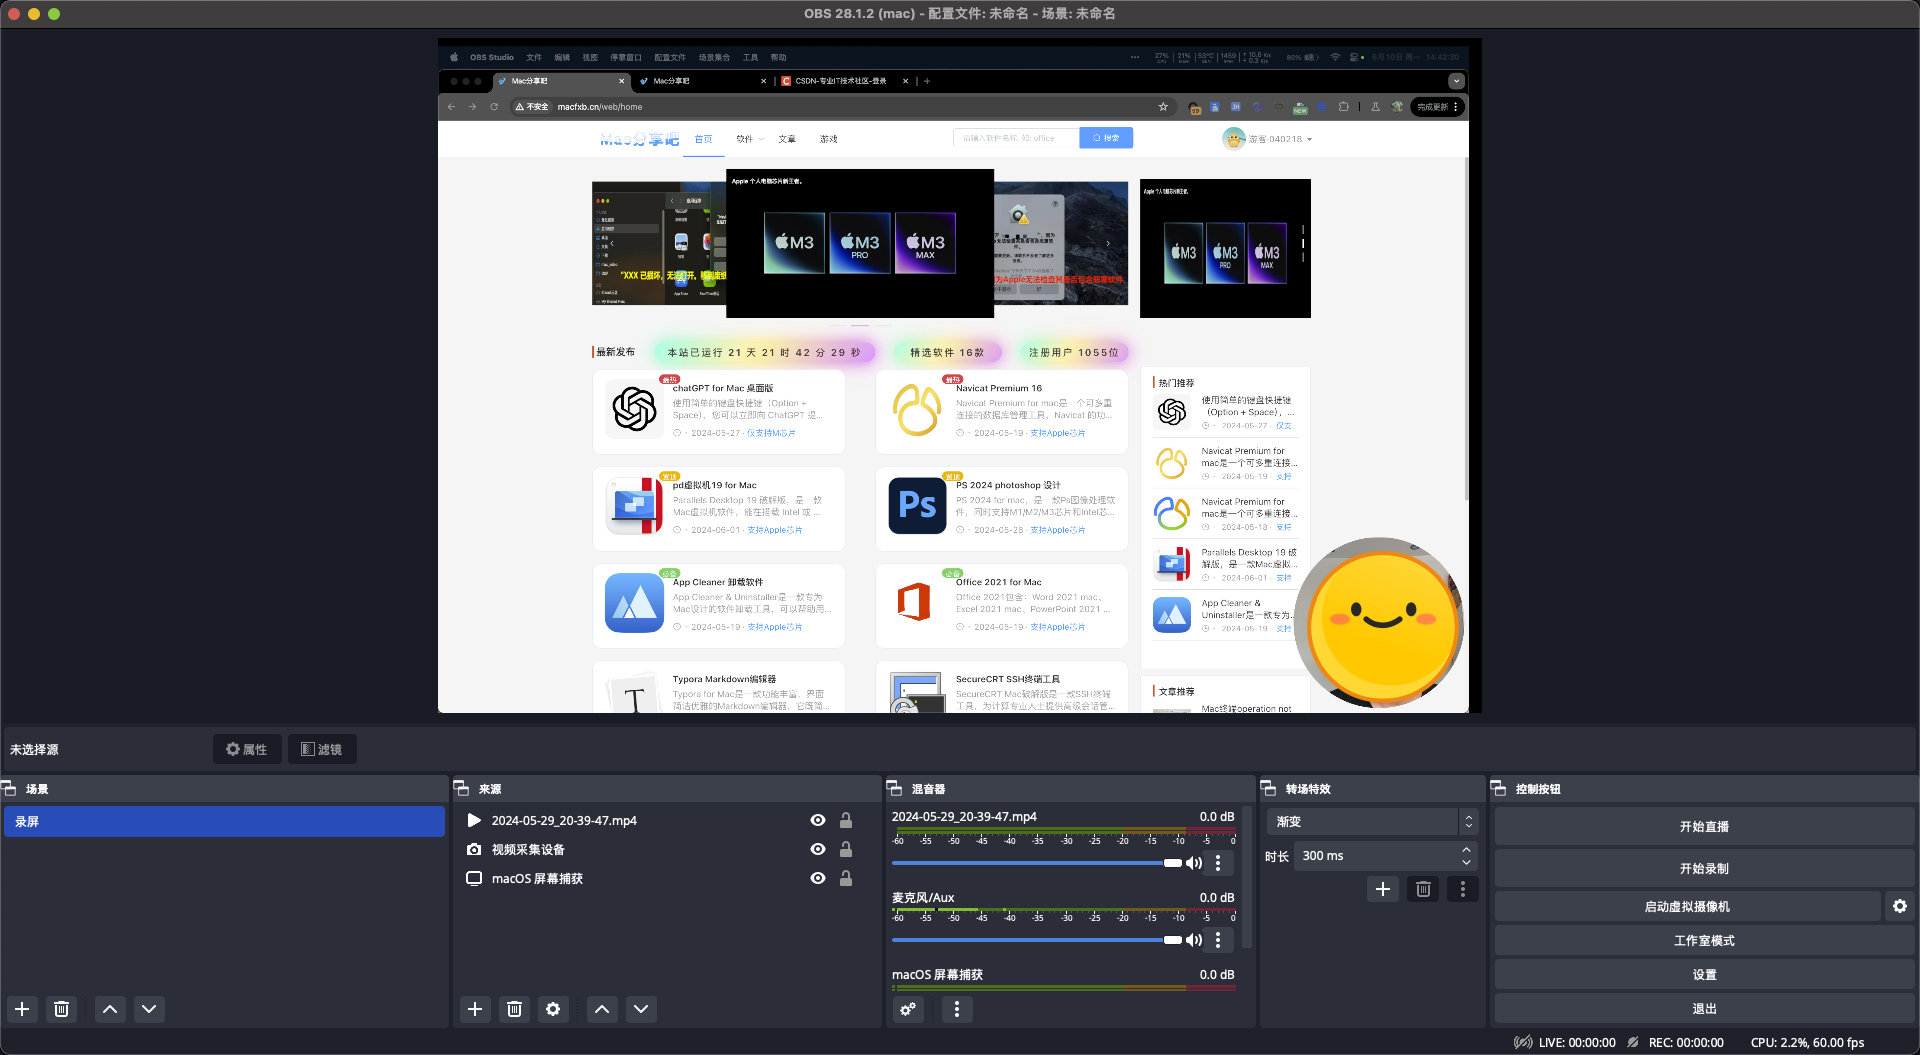This screenshot has height=1055, width=1920.
Task: Open 设置 settings button
Action: pyautogui.click(x=1704, y=974)
